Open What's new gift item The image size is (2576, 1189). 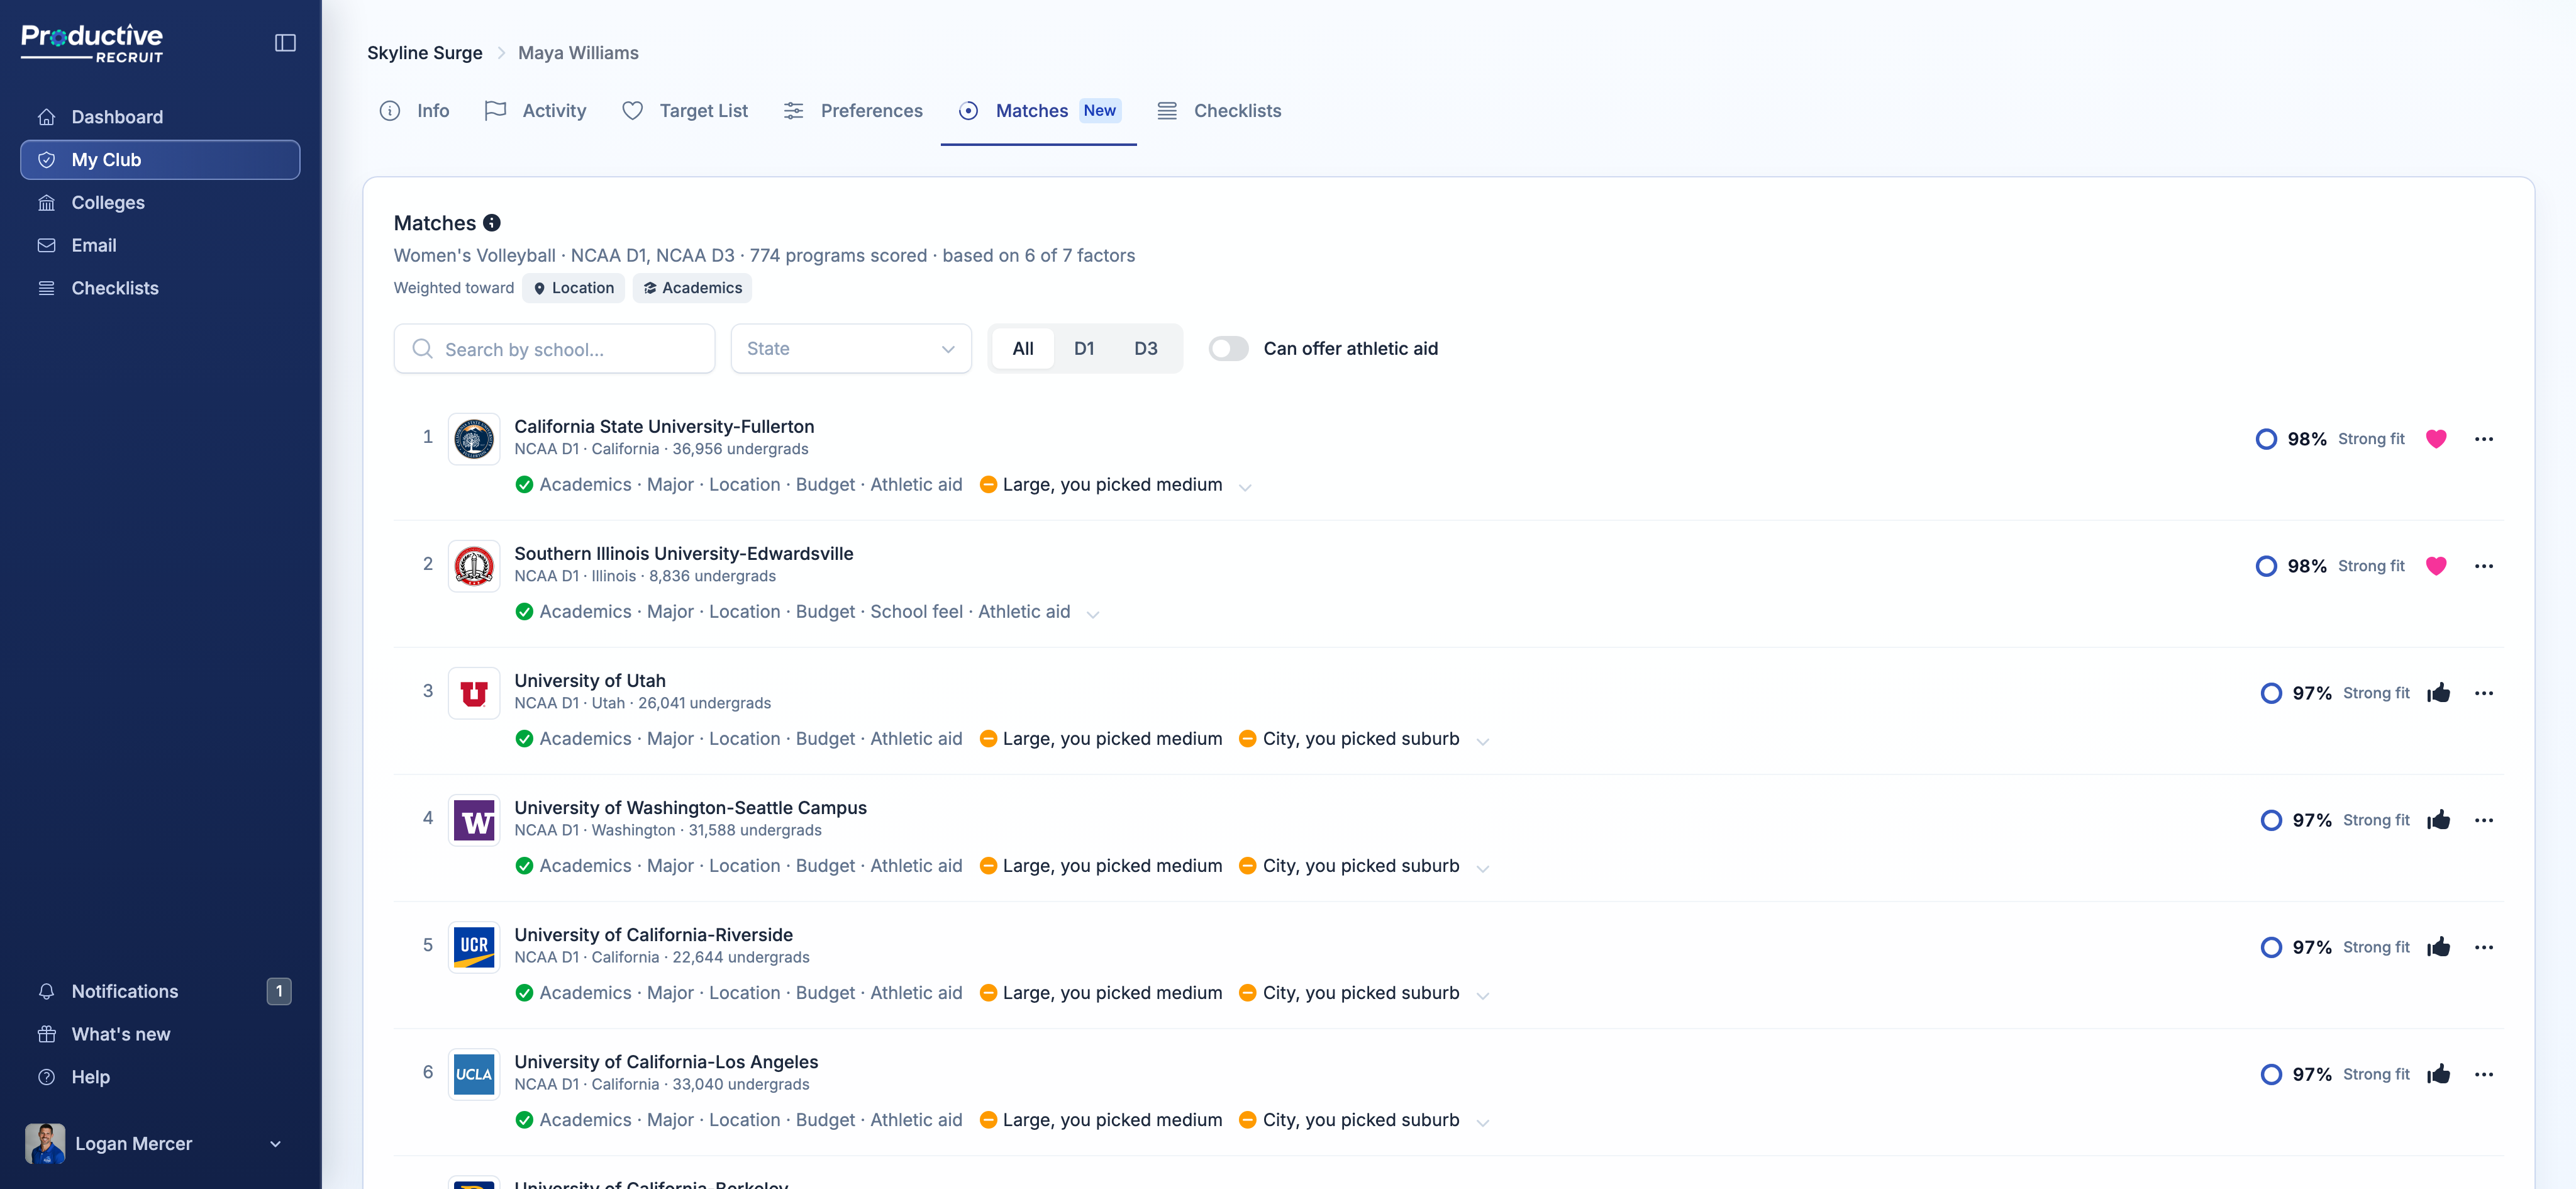[x=160, y=1034]
